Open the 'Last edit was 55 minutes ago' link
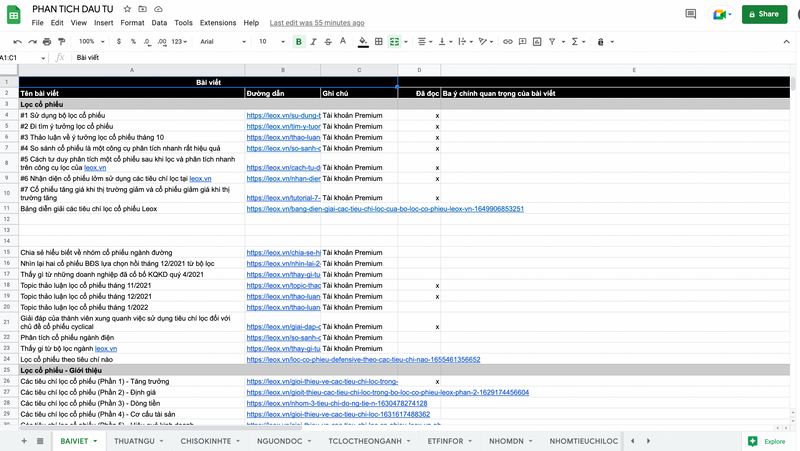The image size is (800, 451). [317, 23]
